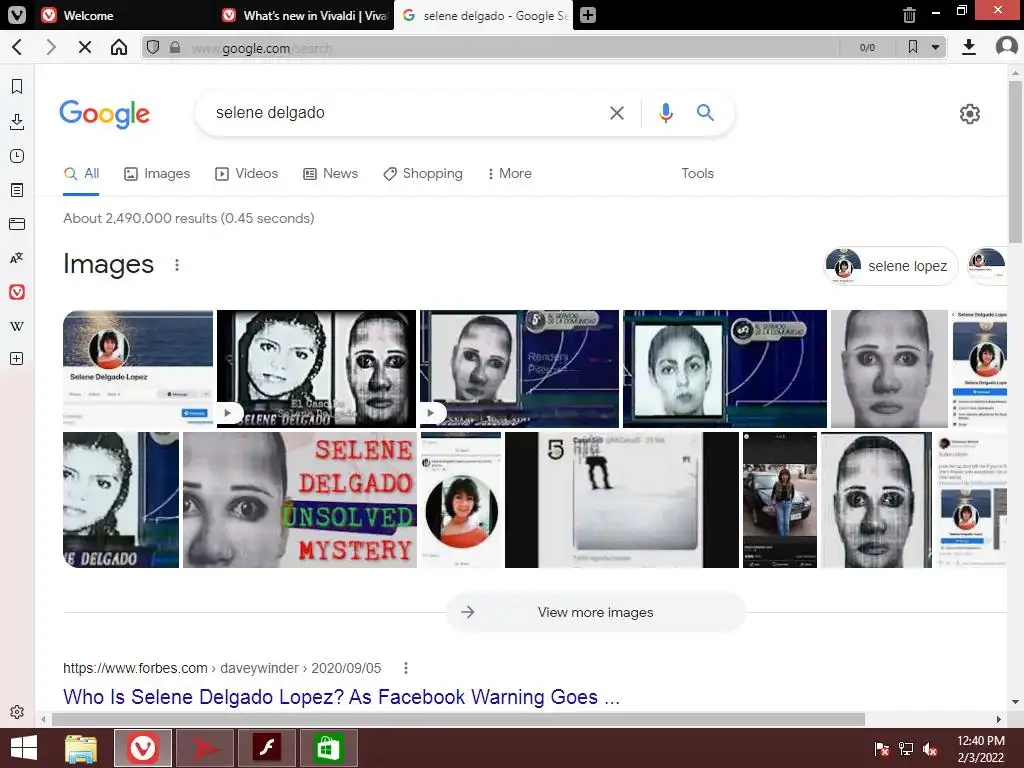This screenshot has height=768, width=1024.
Task: Open the content blocker shield icon
Action: (153, 47)
